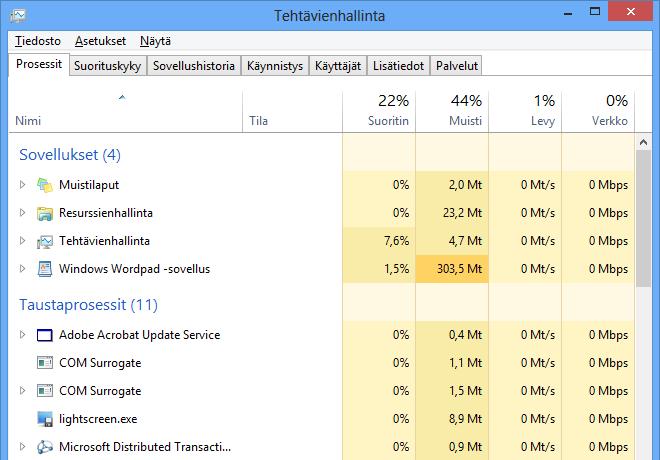Screen dimensions: 660x460
Task: Click the Adobe Acrobat Update Service icon
Action: point(45,335)
